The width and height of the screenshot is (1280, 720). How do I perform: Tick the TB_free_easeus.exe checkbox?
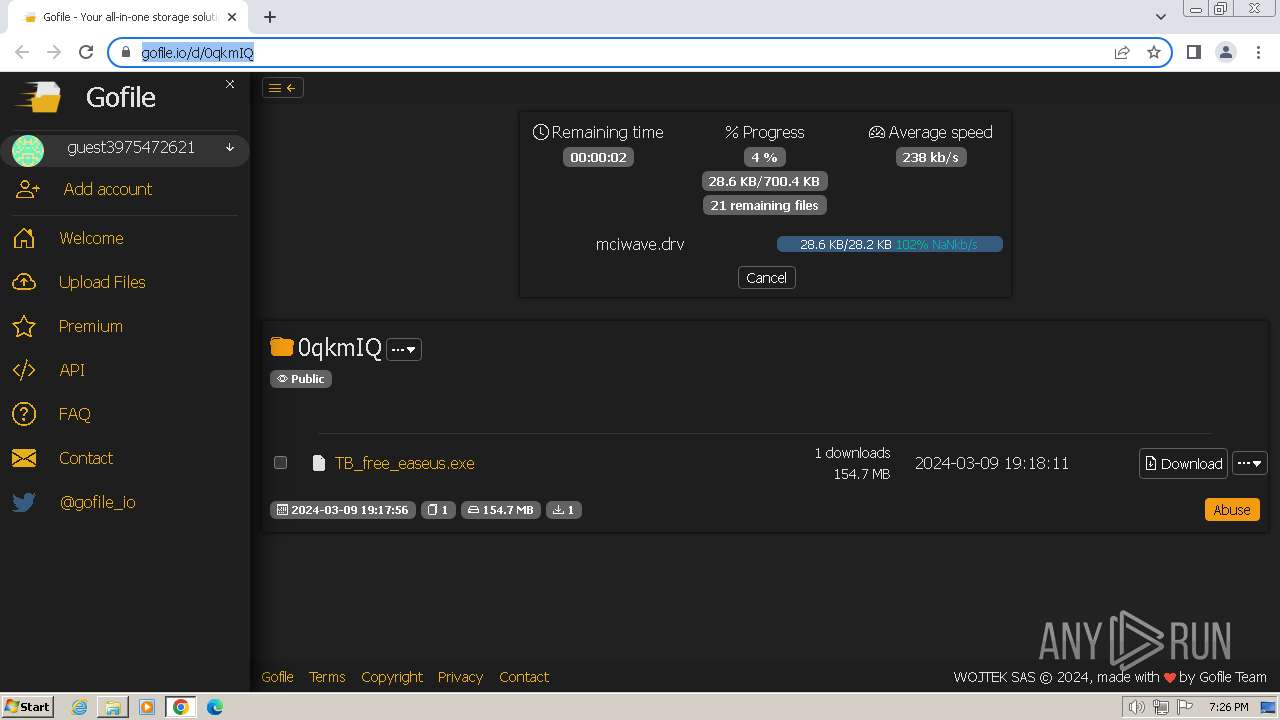(x=280, y=462)
